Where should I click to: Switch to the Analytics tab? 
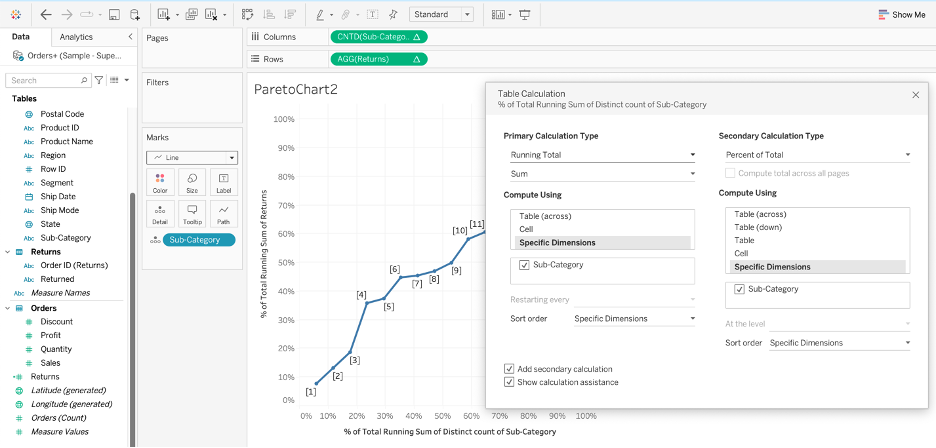[76, 37]
